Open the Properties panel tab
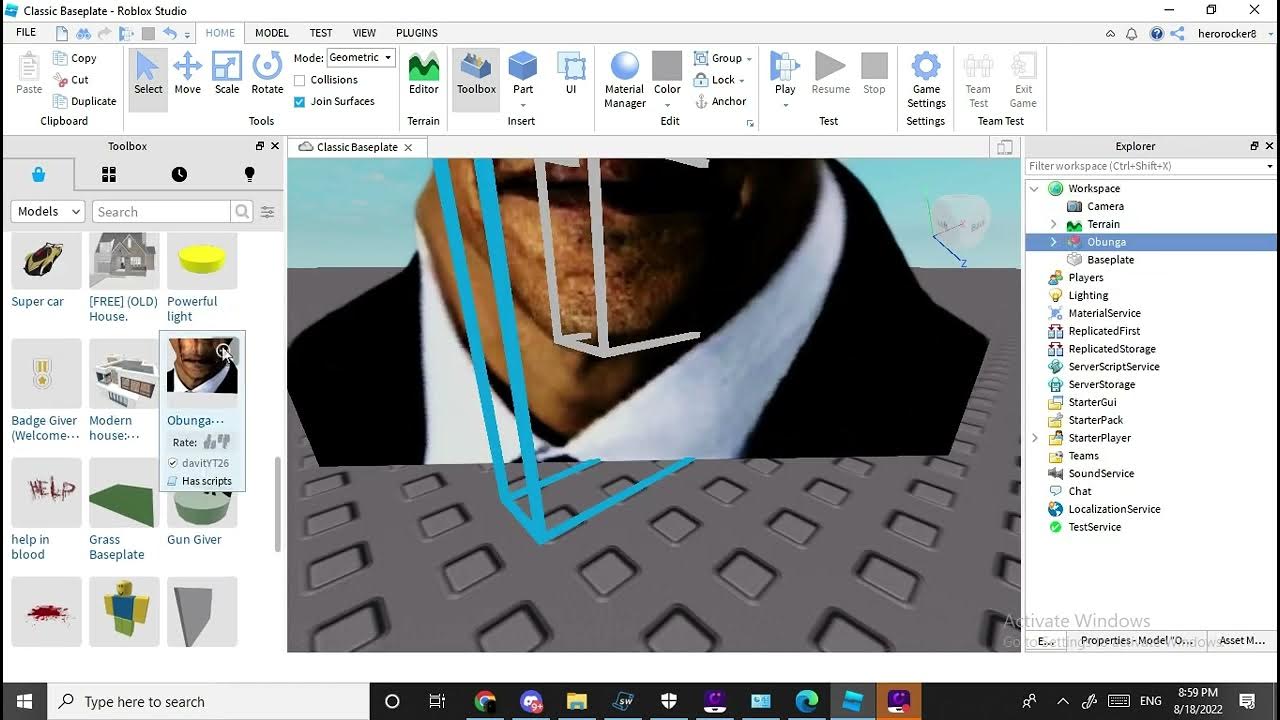The image size is (1280, 720). tap(1136, 641)
